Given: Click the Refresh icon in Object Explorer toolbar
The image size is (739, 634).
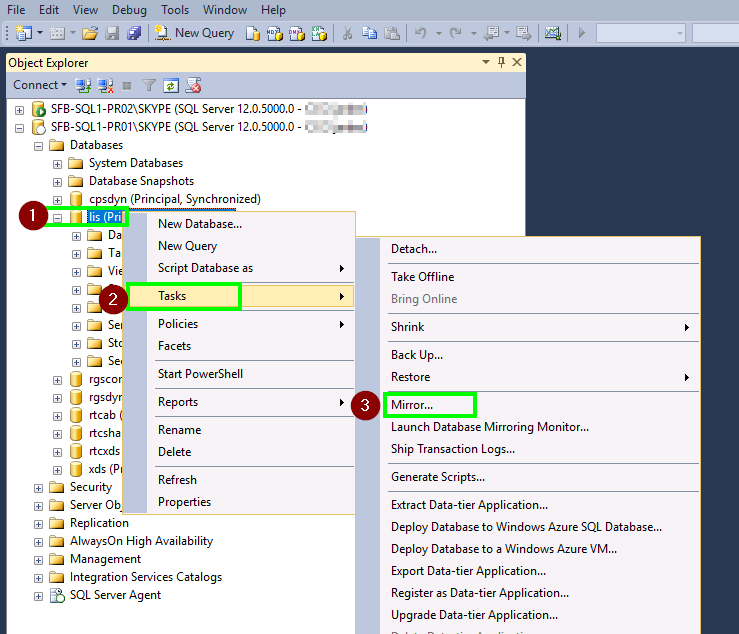Looking at the screenshot, I should coord(171,85).
